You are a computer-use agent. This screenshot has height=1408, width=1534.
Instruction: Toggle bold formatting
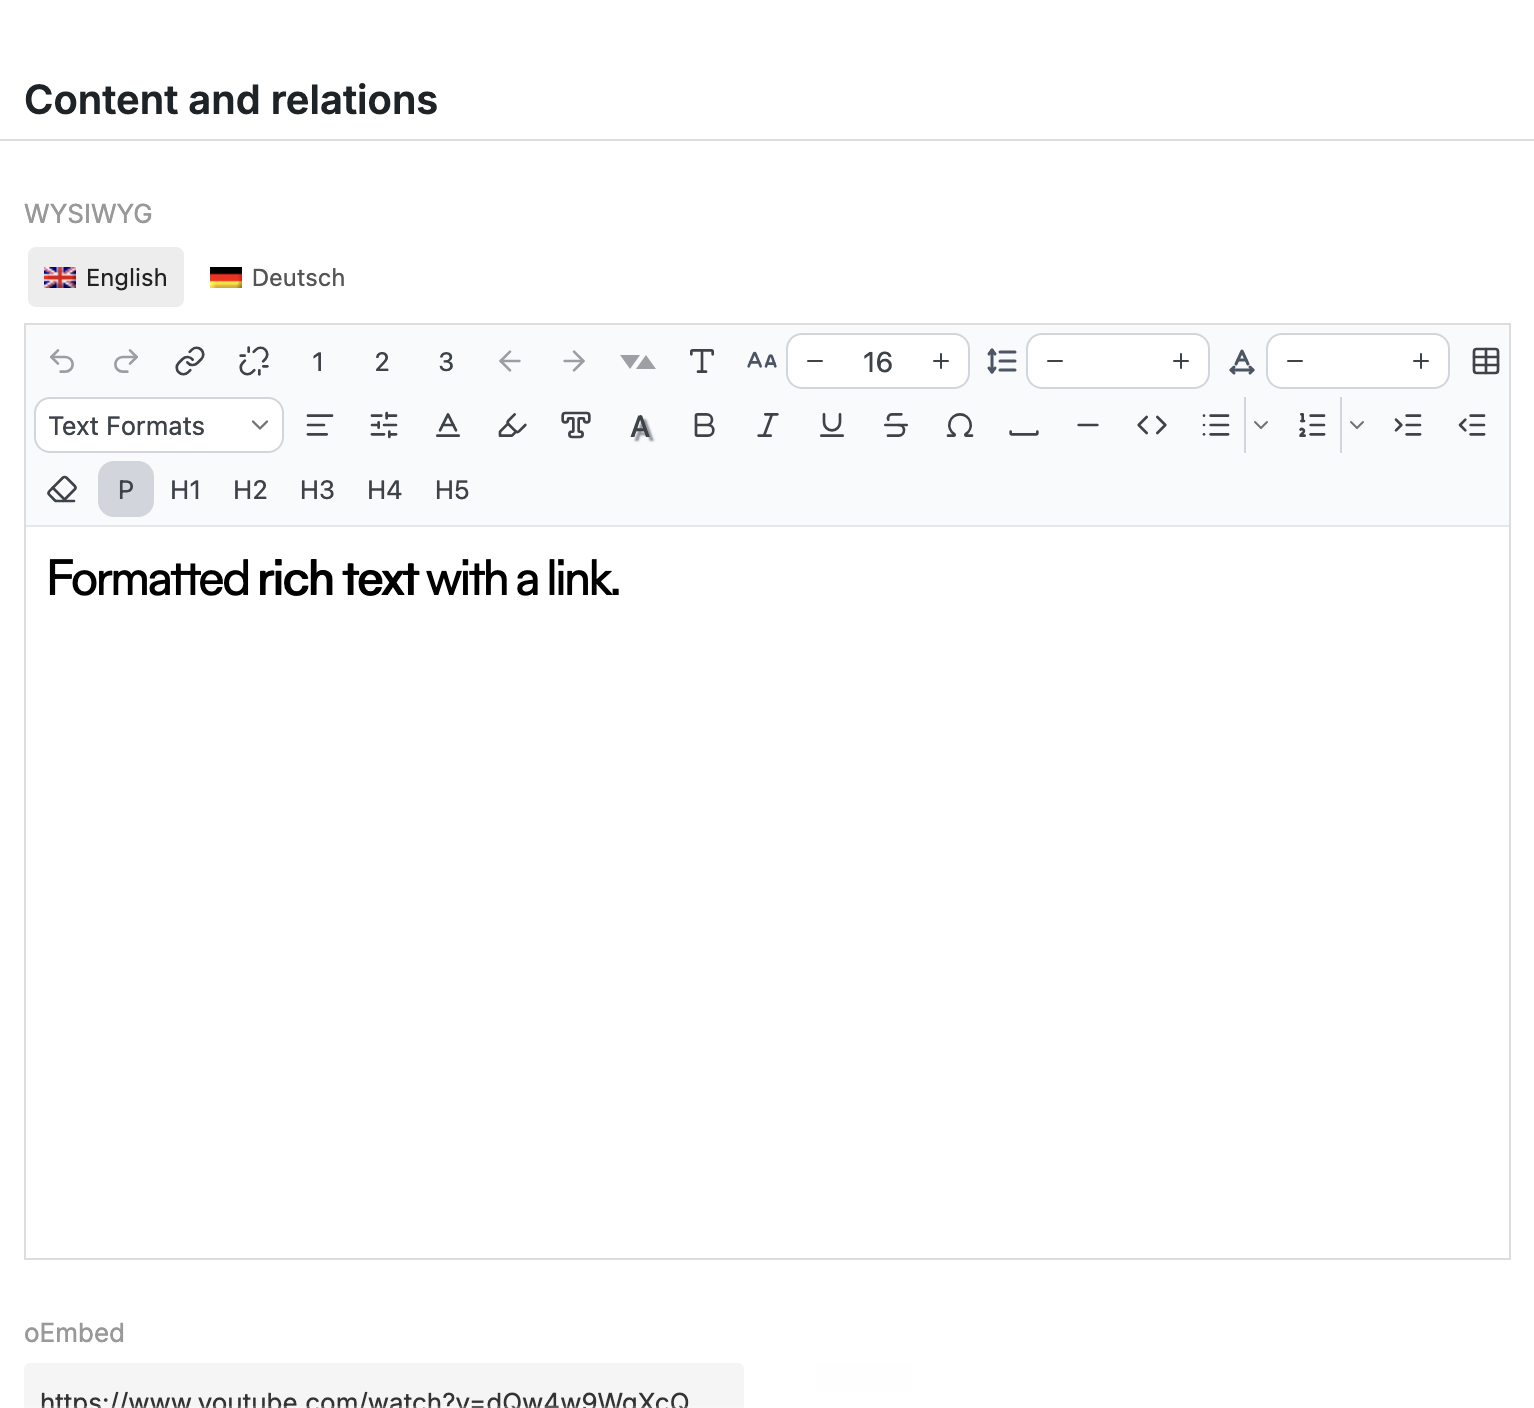tap(704, 425)
